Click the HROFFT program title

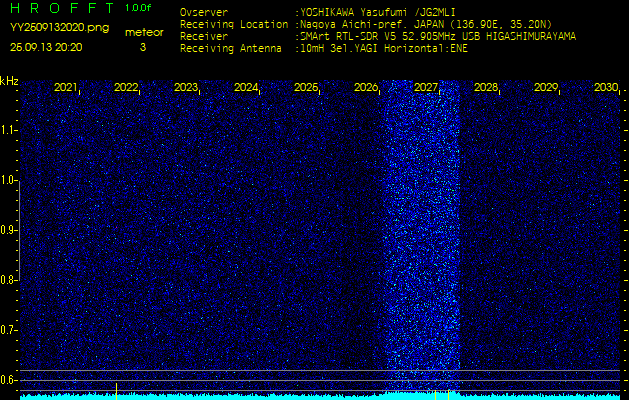[x=62, y=8]
